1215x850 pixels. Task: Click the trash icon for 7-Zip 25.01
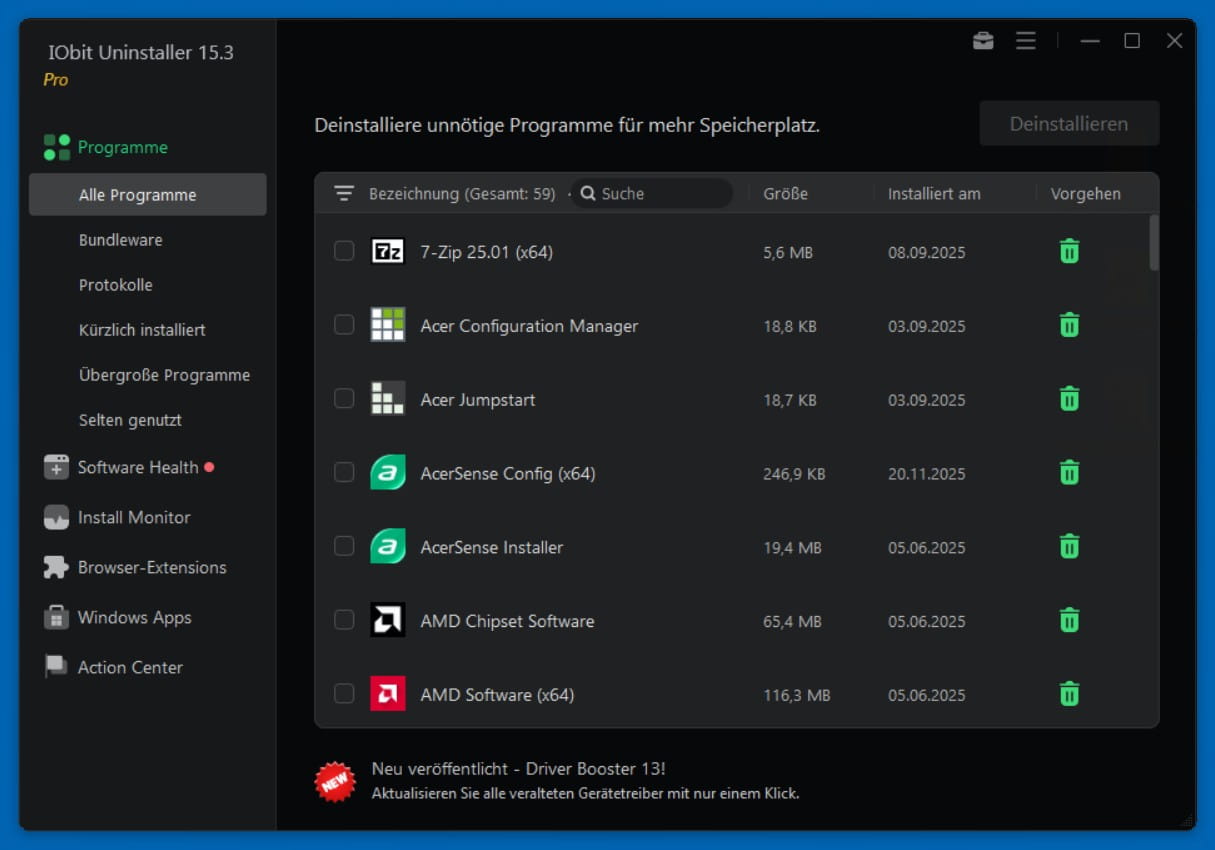click(1069, 251)
